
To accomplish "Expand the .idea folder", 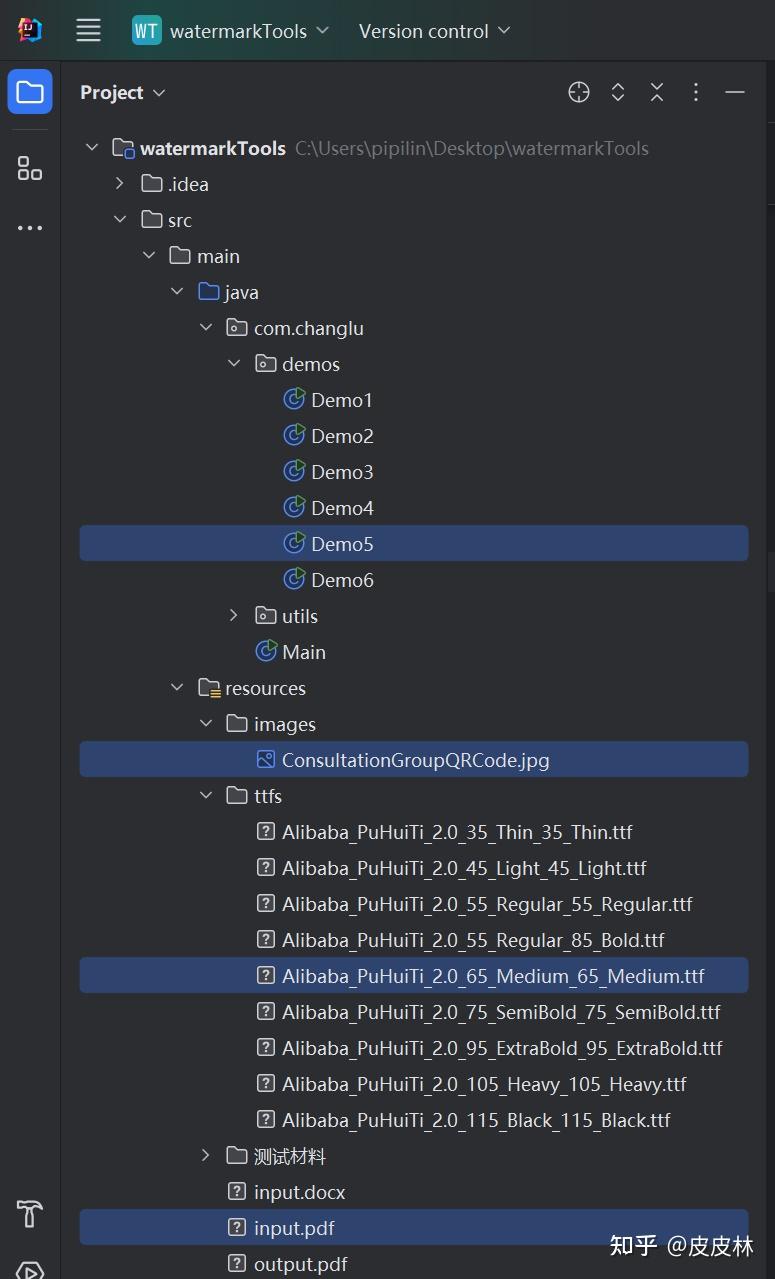I will tap(120, 184).
